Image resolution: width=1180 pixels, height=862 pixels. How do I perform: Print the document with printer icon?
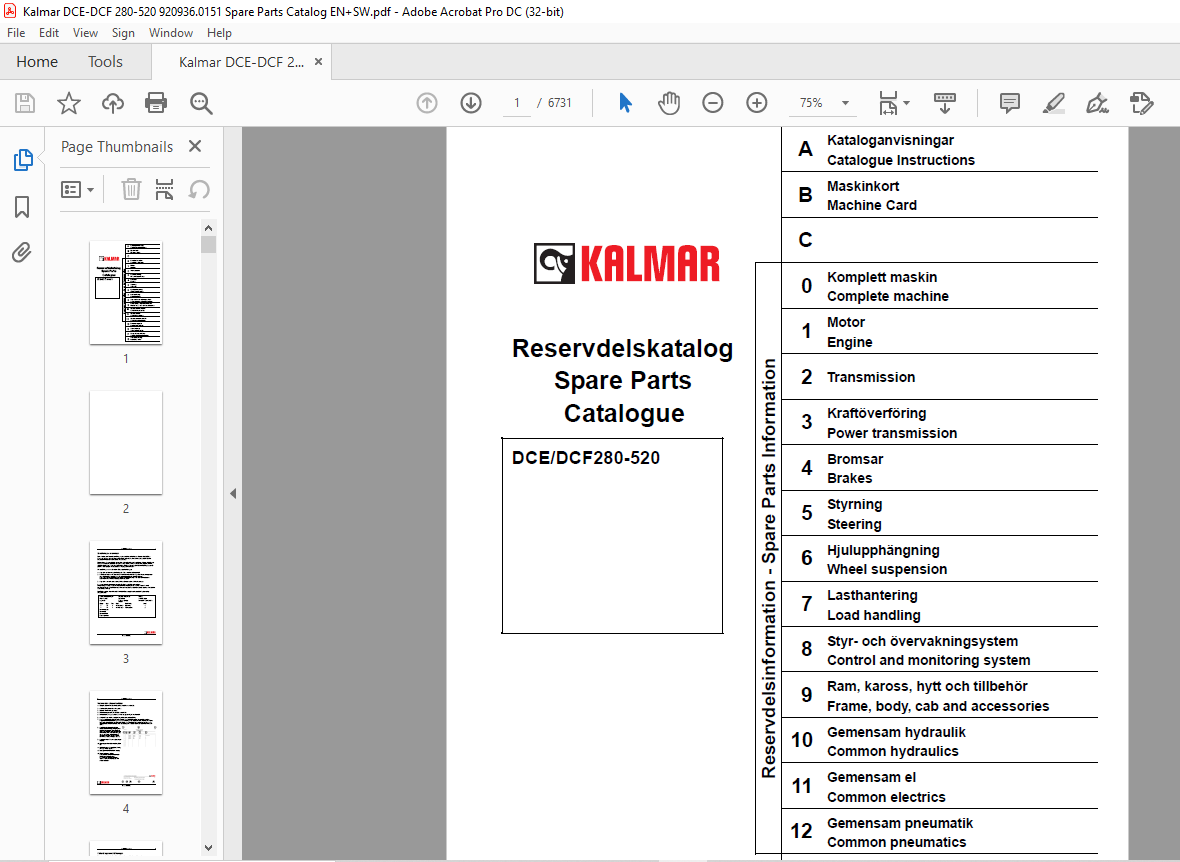point(156,103)
